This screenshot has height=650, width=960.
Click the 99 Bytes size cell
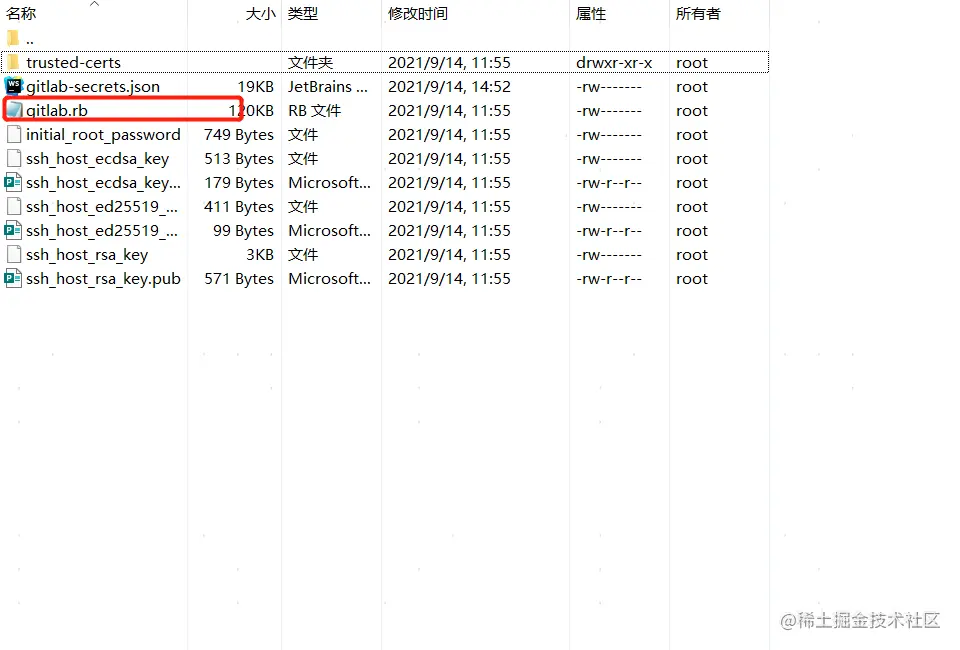click(243, 231)
